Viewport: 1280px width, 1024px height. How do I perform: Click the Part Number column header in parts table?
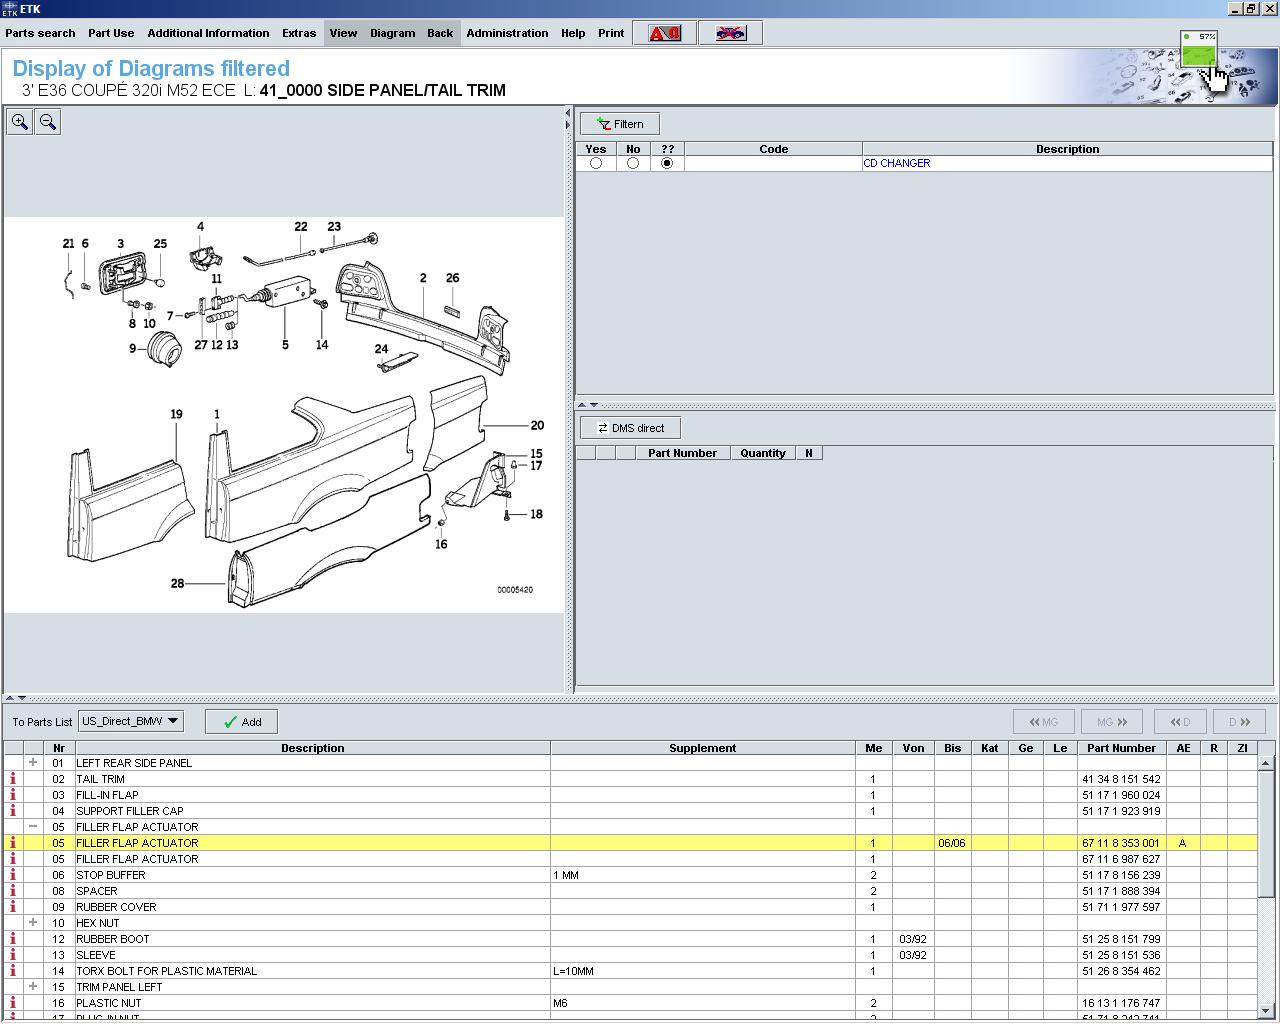(x=1121, y=748)
